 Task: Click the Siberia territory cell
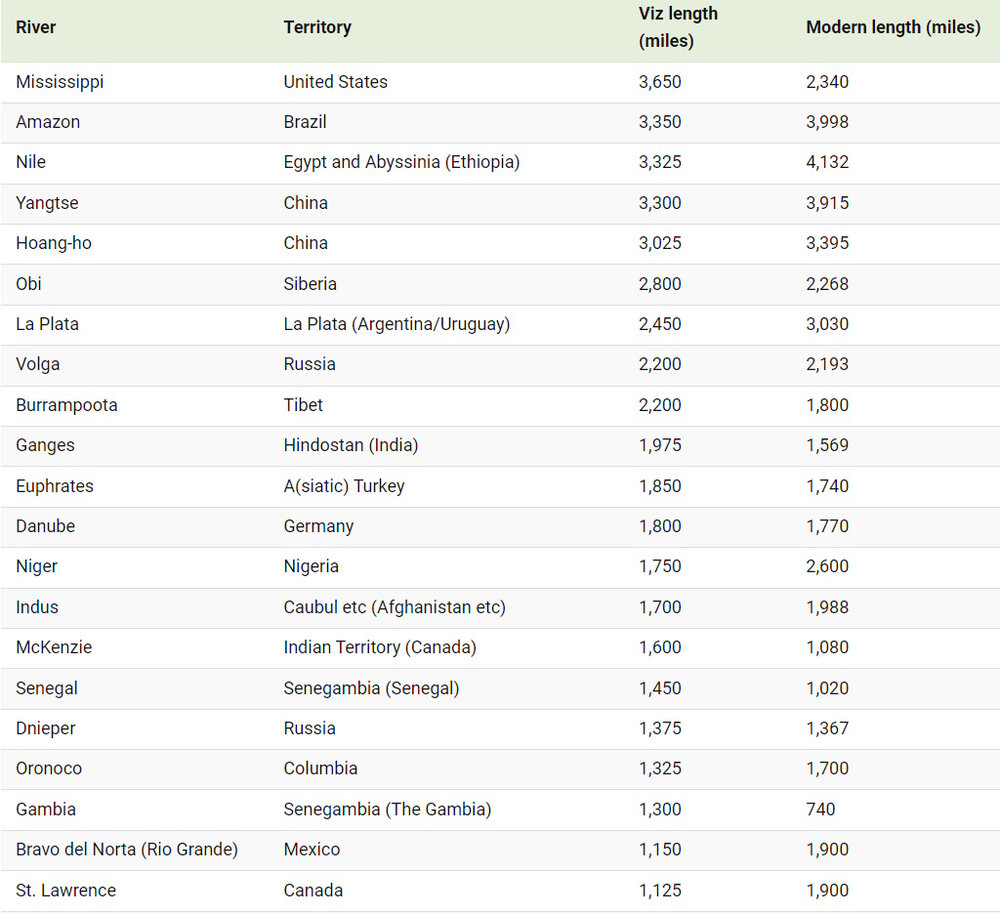(x=310, y=284)
